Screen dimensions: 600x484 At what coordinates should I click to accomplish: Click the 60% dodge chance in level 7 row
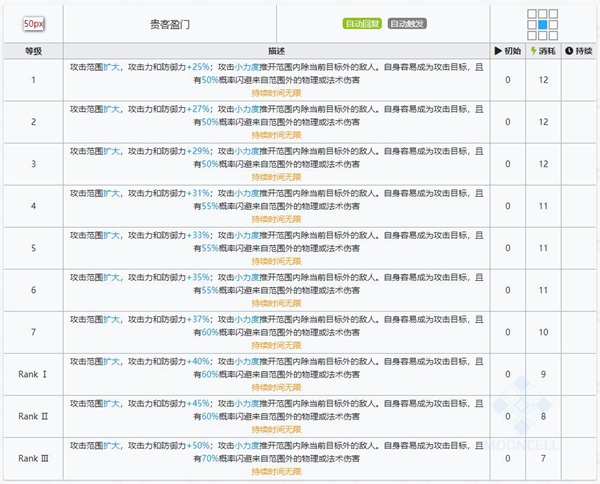tap(210, 332)
